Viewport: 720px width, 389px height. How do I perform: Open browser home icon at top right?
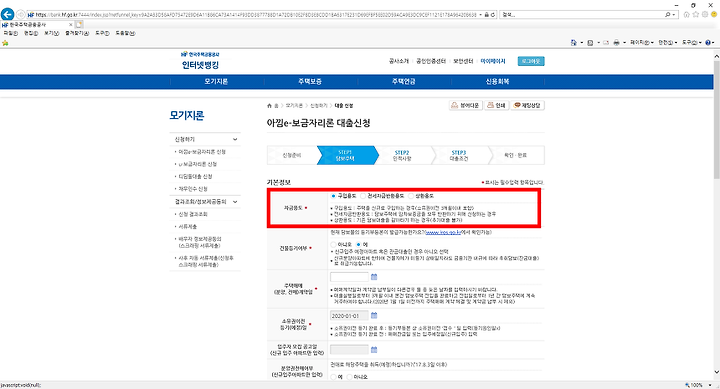click(686, 15)
